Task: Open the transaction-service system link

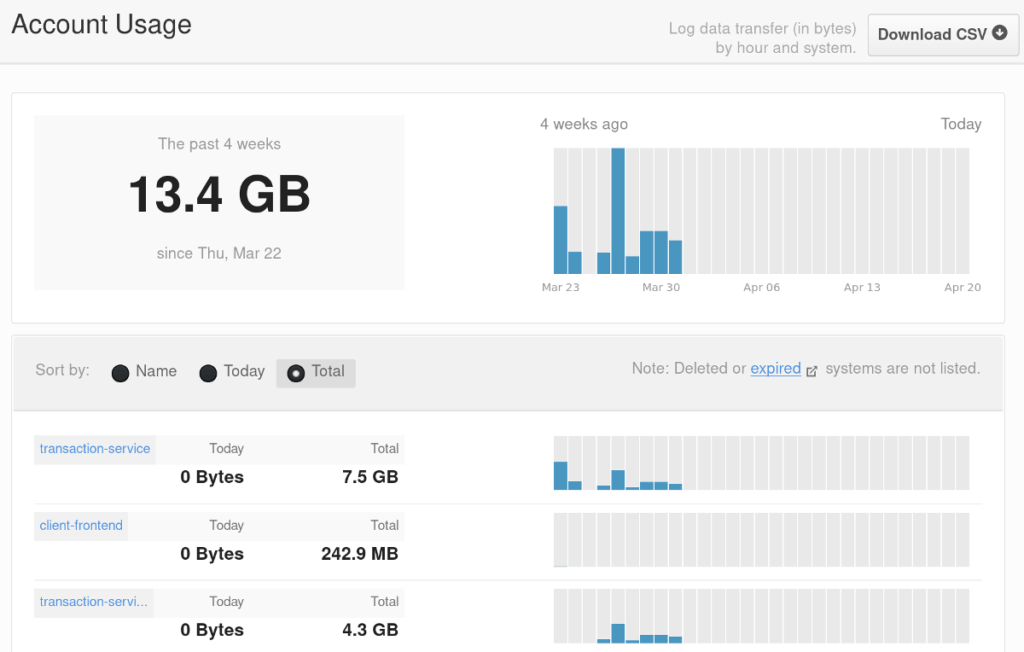Action: coord(95,449)
